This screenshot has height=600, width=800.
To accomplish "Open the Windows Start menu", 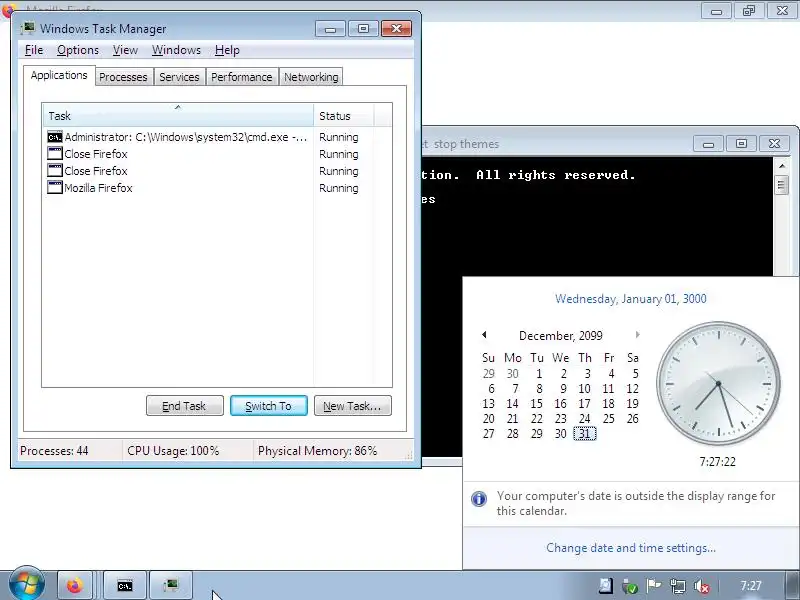I will click(27, 584).
